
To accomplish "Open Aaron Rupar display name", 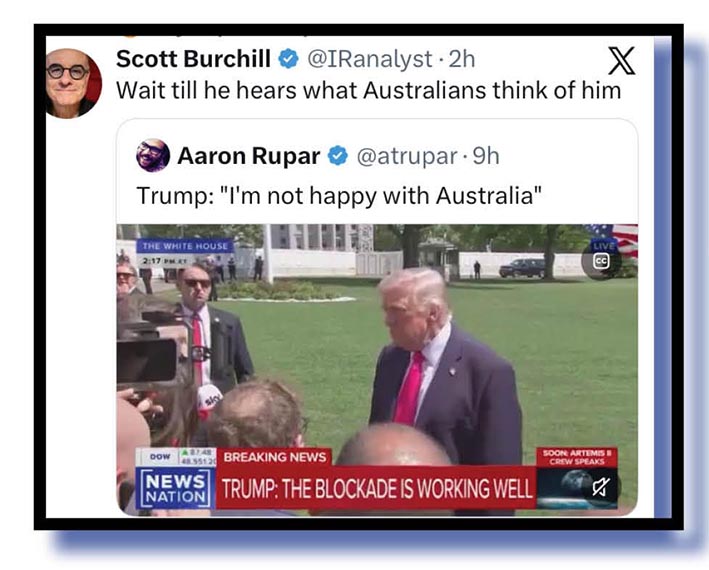I will 249,156.
